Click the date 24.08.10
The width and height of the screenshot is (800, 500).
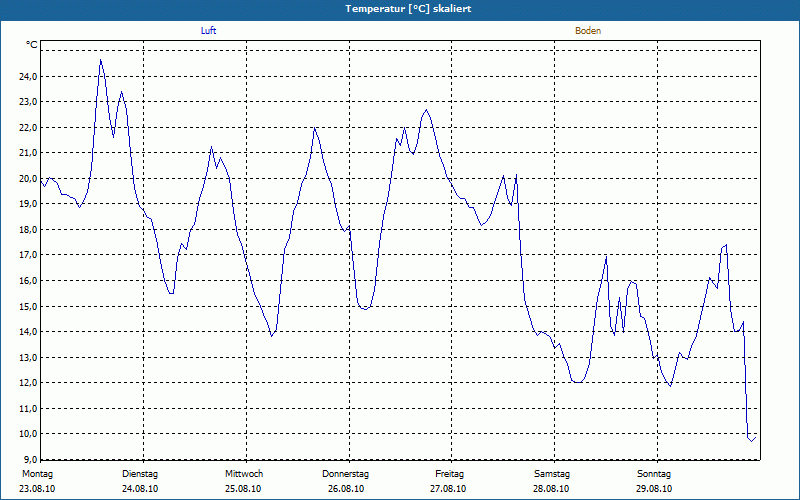pos(140,489)
